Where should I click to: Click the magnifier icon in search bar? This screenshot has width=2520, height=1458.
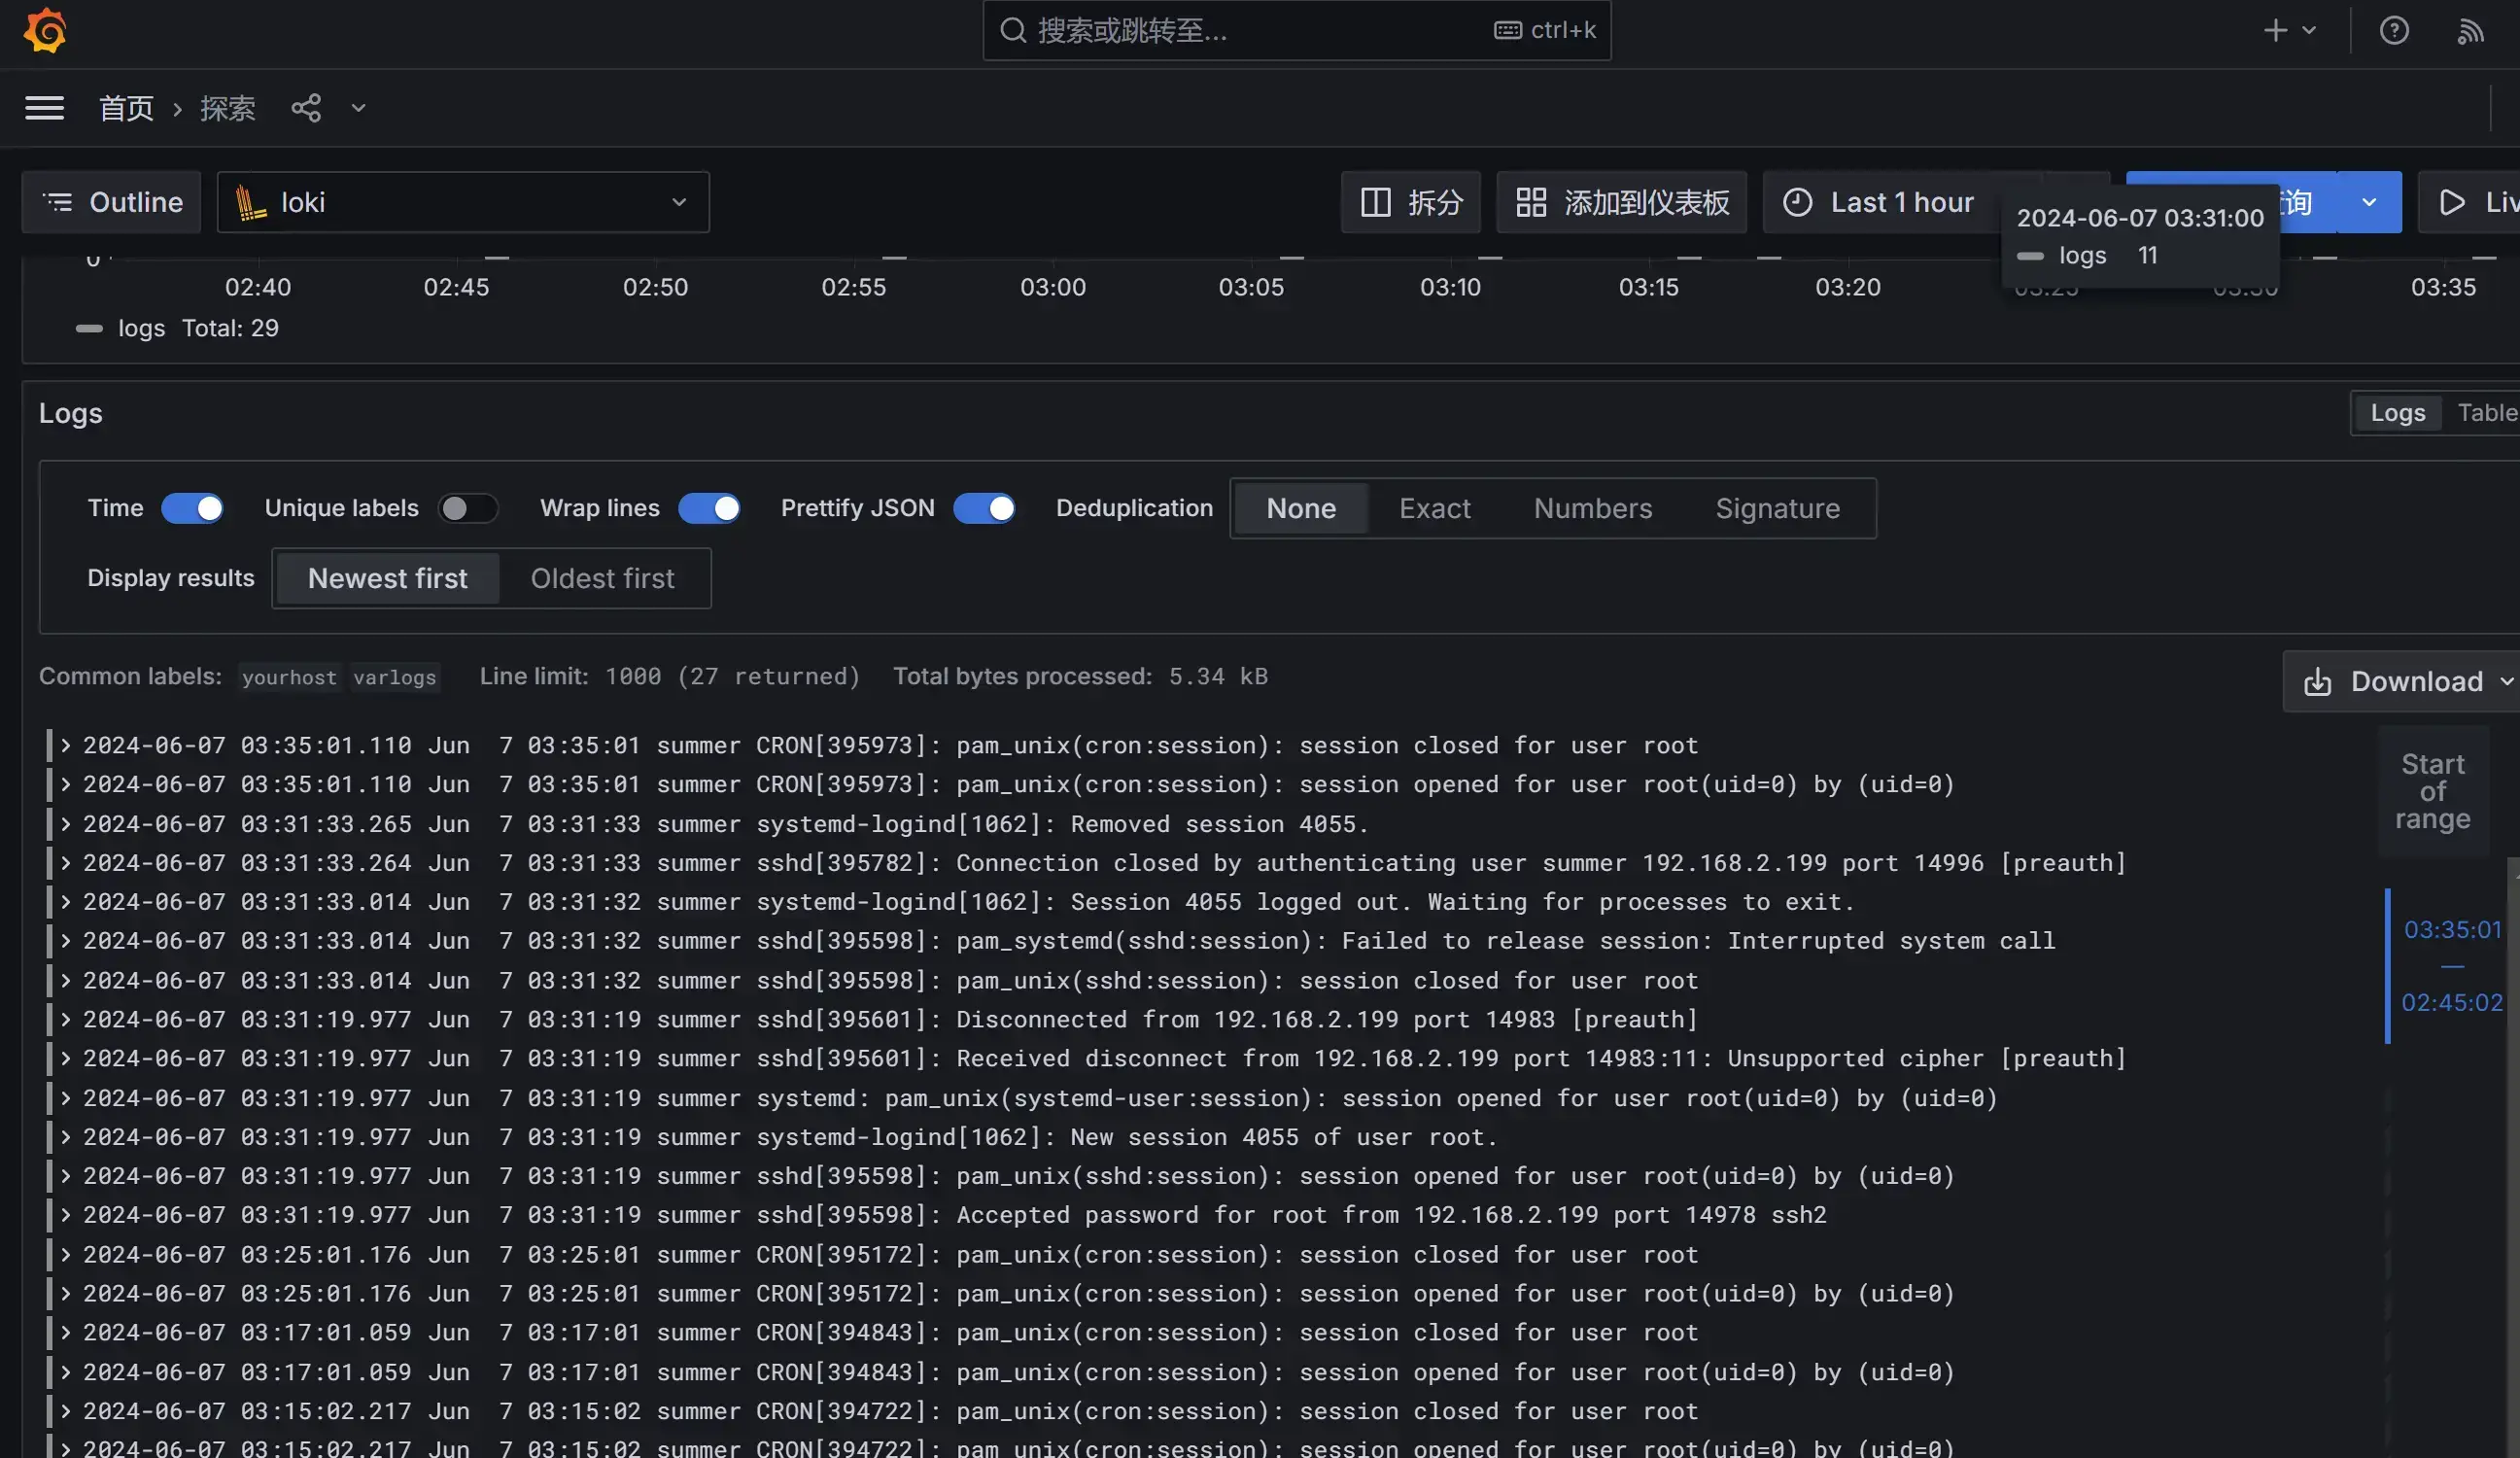(x=1013, y=30)
